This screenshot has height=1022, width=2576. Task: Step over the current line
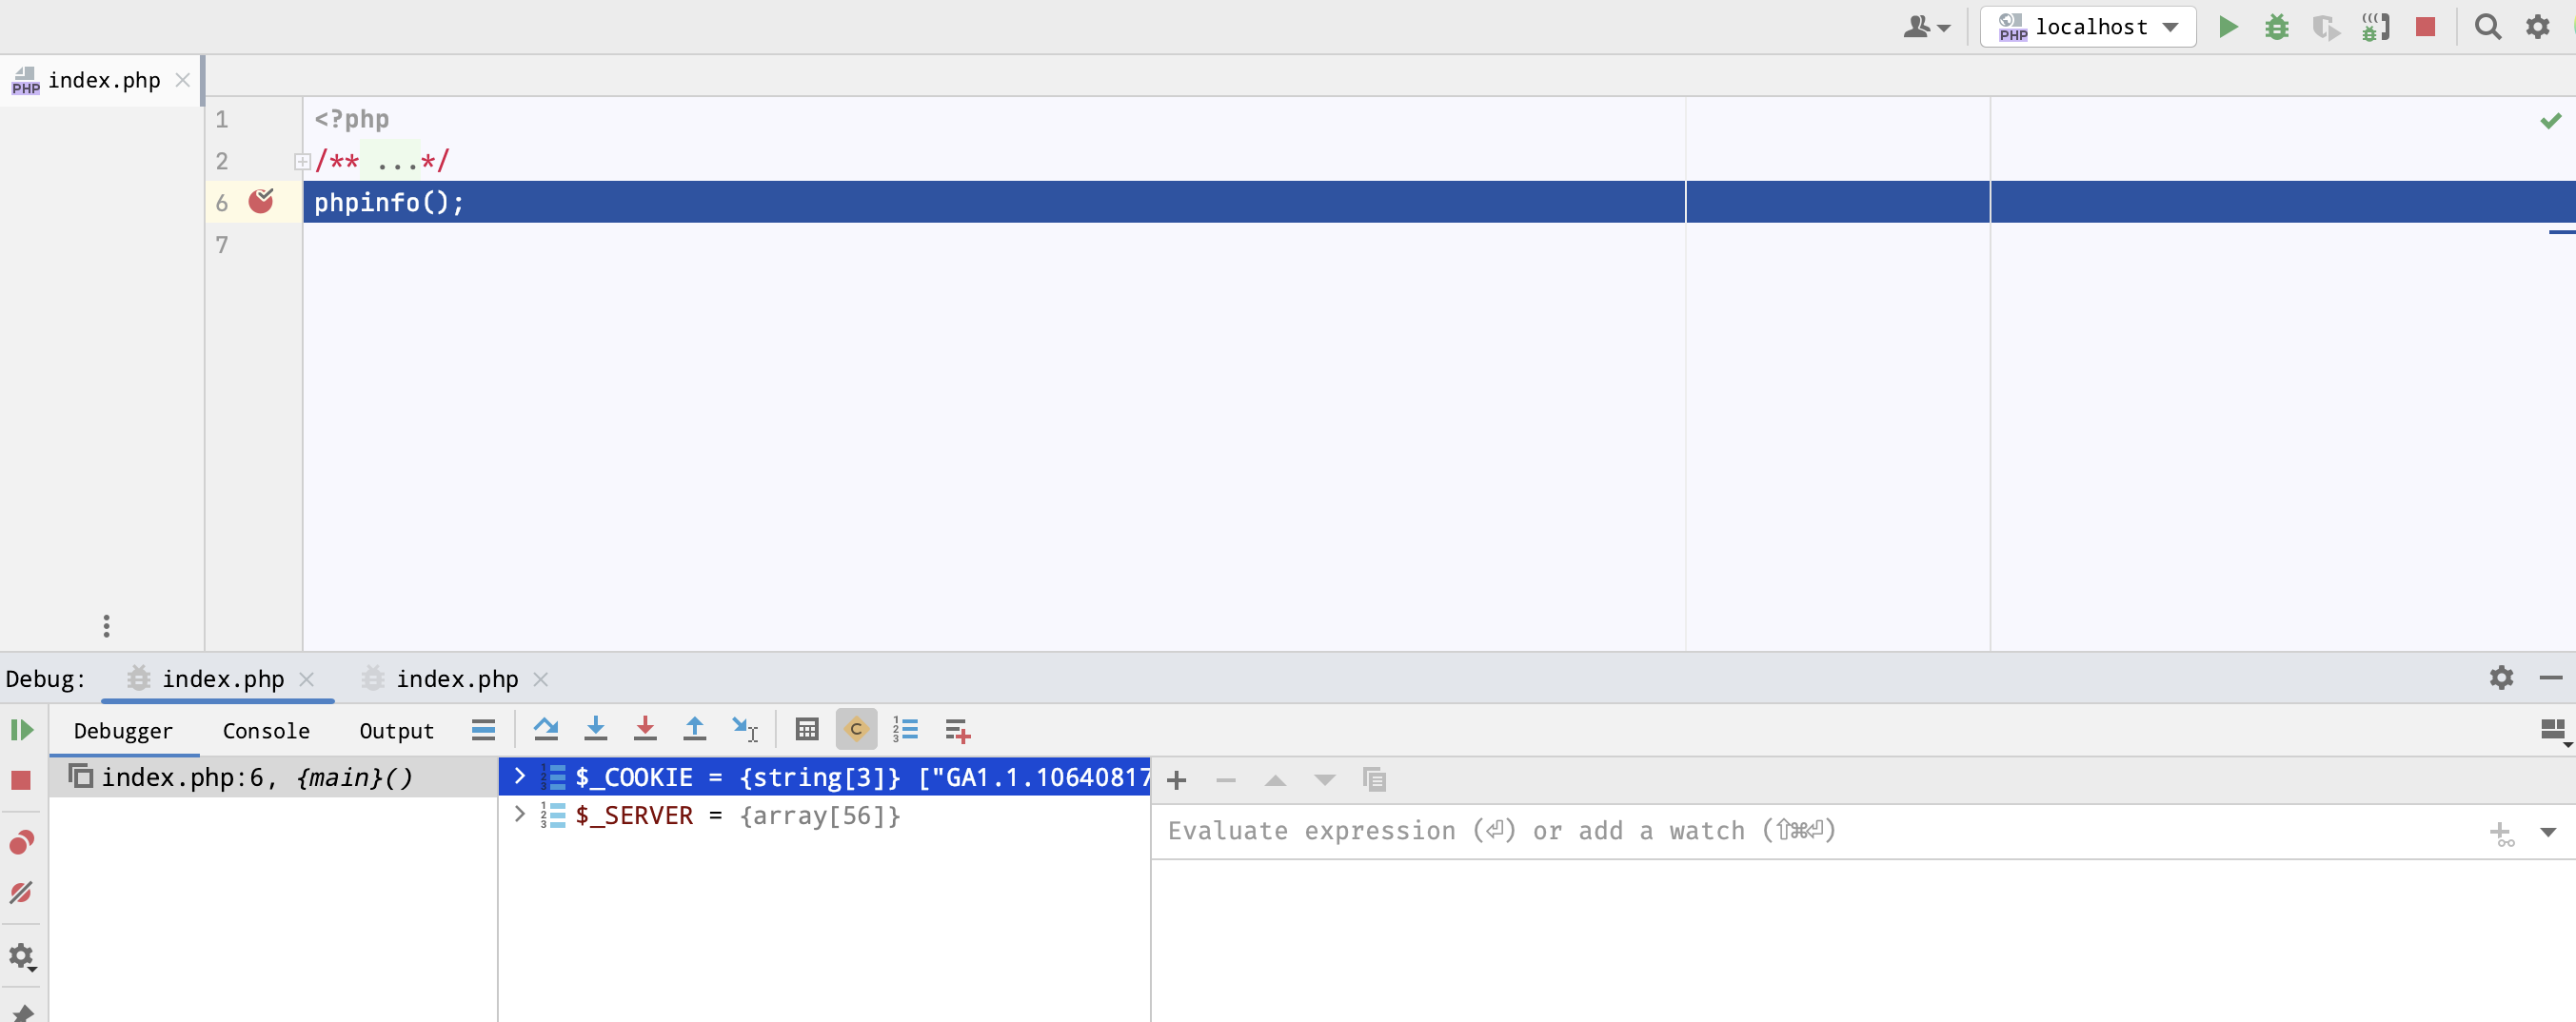click(546, 729)
